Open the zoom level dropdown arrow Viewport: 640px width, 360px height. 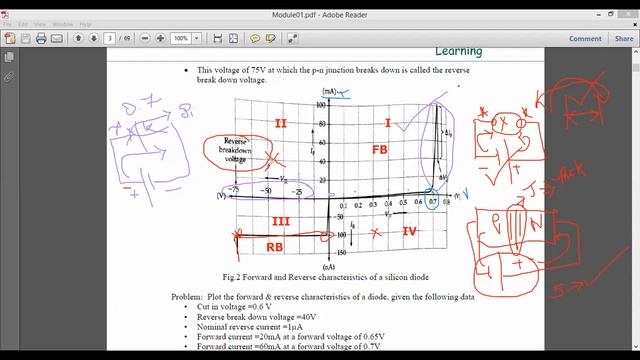(196, 38)
